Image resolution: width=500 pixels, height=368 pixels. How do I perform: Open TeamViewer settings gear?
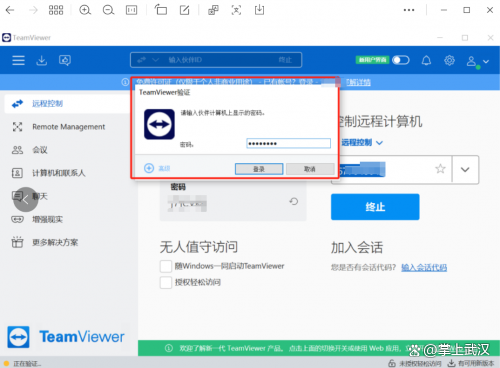449,60
